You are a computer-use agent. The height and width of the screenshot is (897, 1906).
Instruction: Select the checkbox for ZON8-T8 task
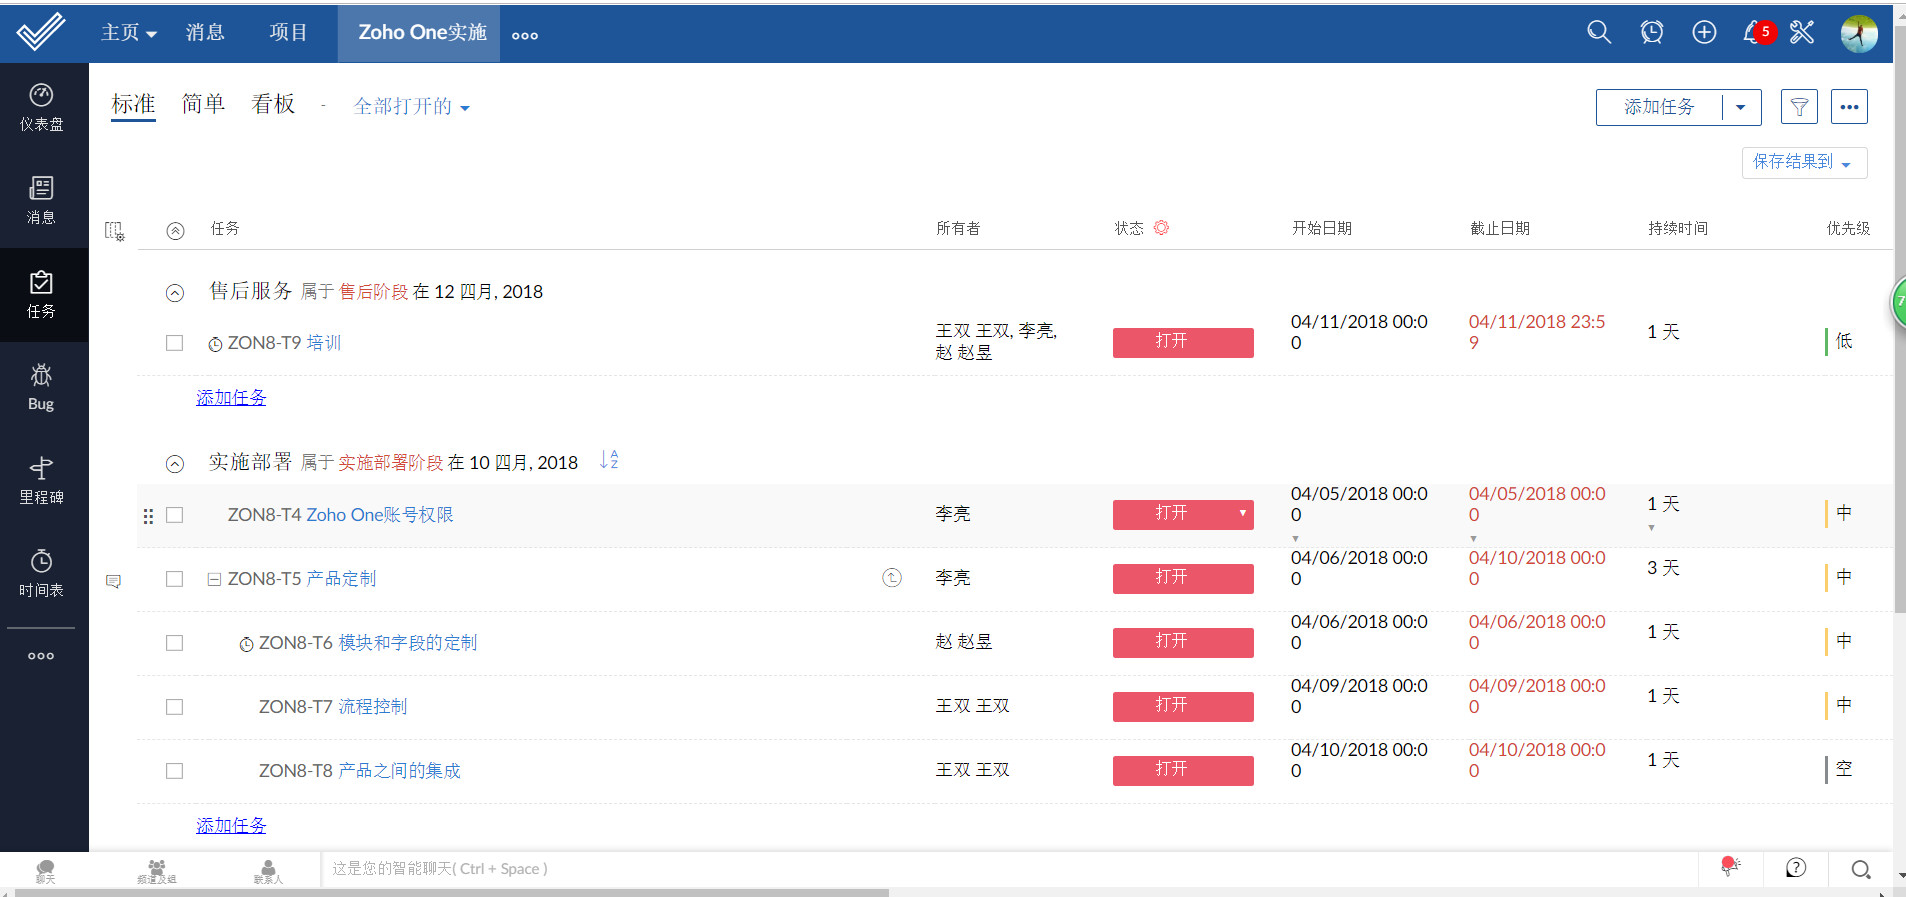point(175,771)
